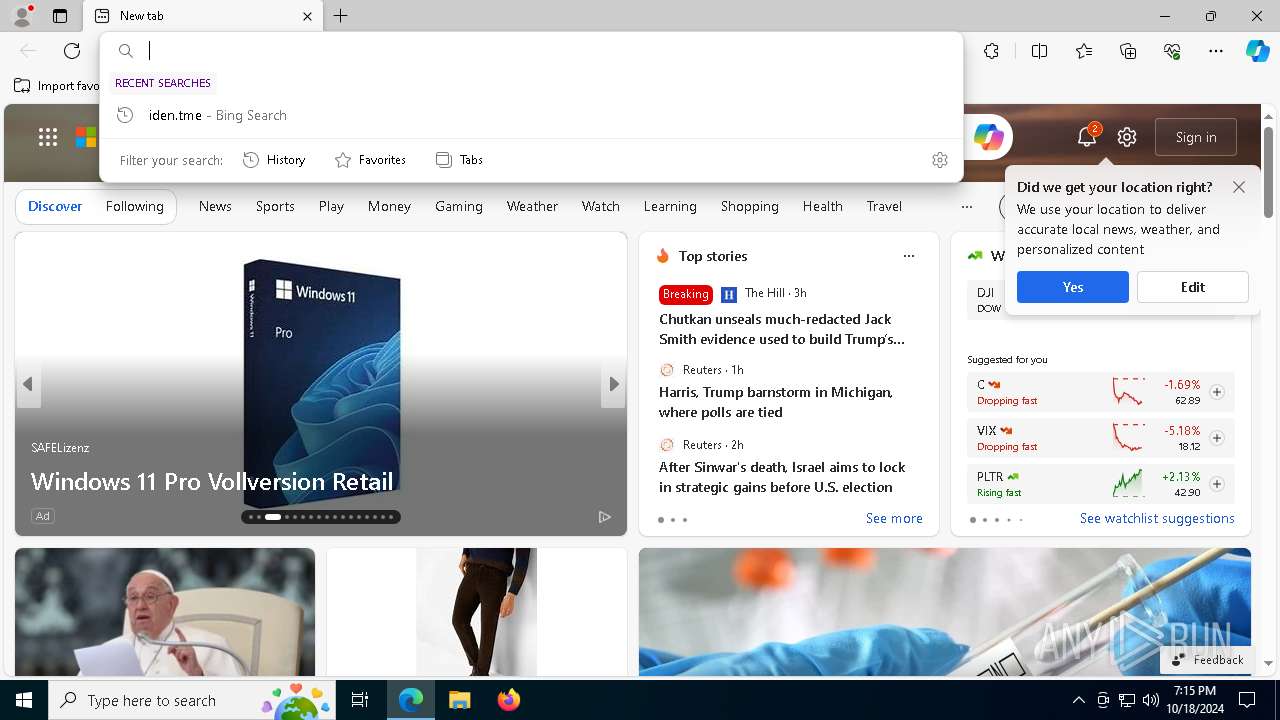1280x720 pixels.
Task: Open Import favorites bar item
Action: (x=56, y=86)
